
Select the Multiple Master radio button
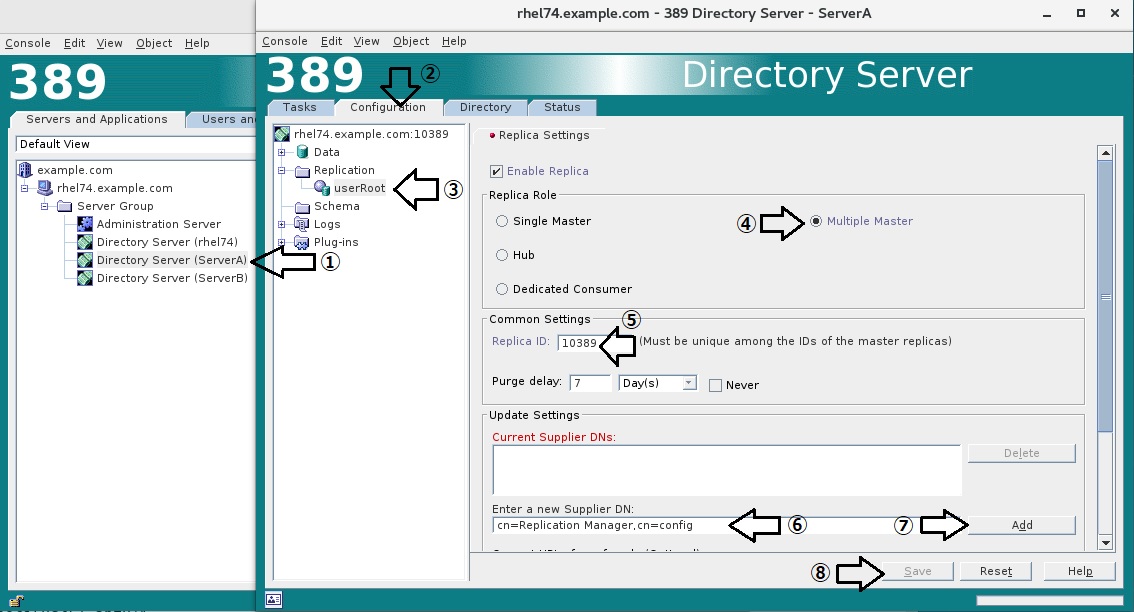tap(818, 221)
